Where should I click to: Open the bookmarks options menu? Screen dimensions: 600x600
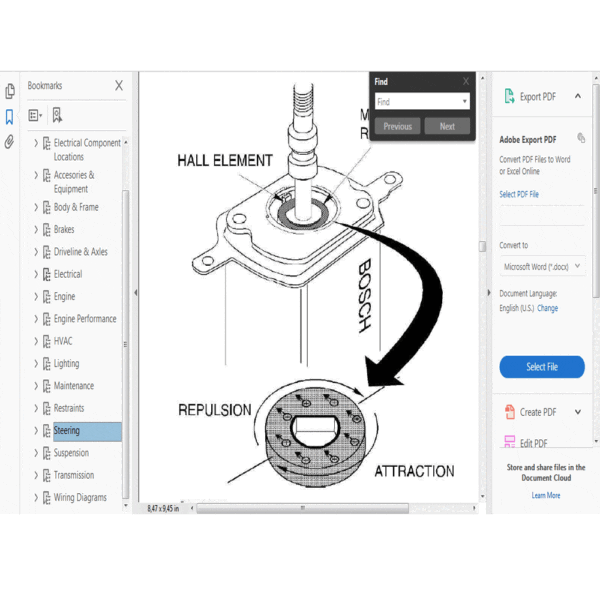click(x=35, y=115)
